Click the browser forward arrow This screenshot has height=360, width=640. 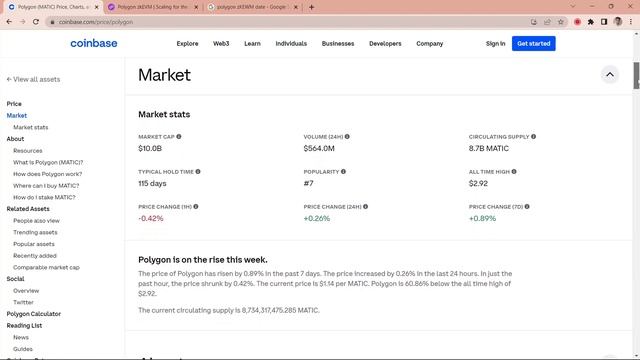[22, 22]
